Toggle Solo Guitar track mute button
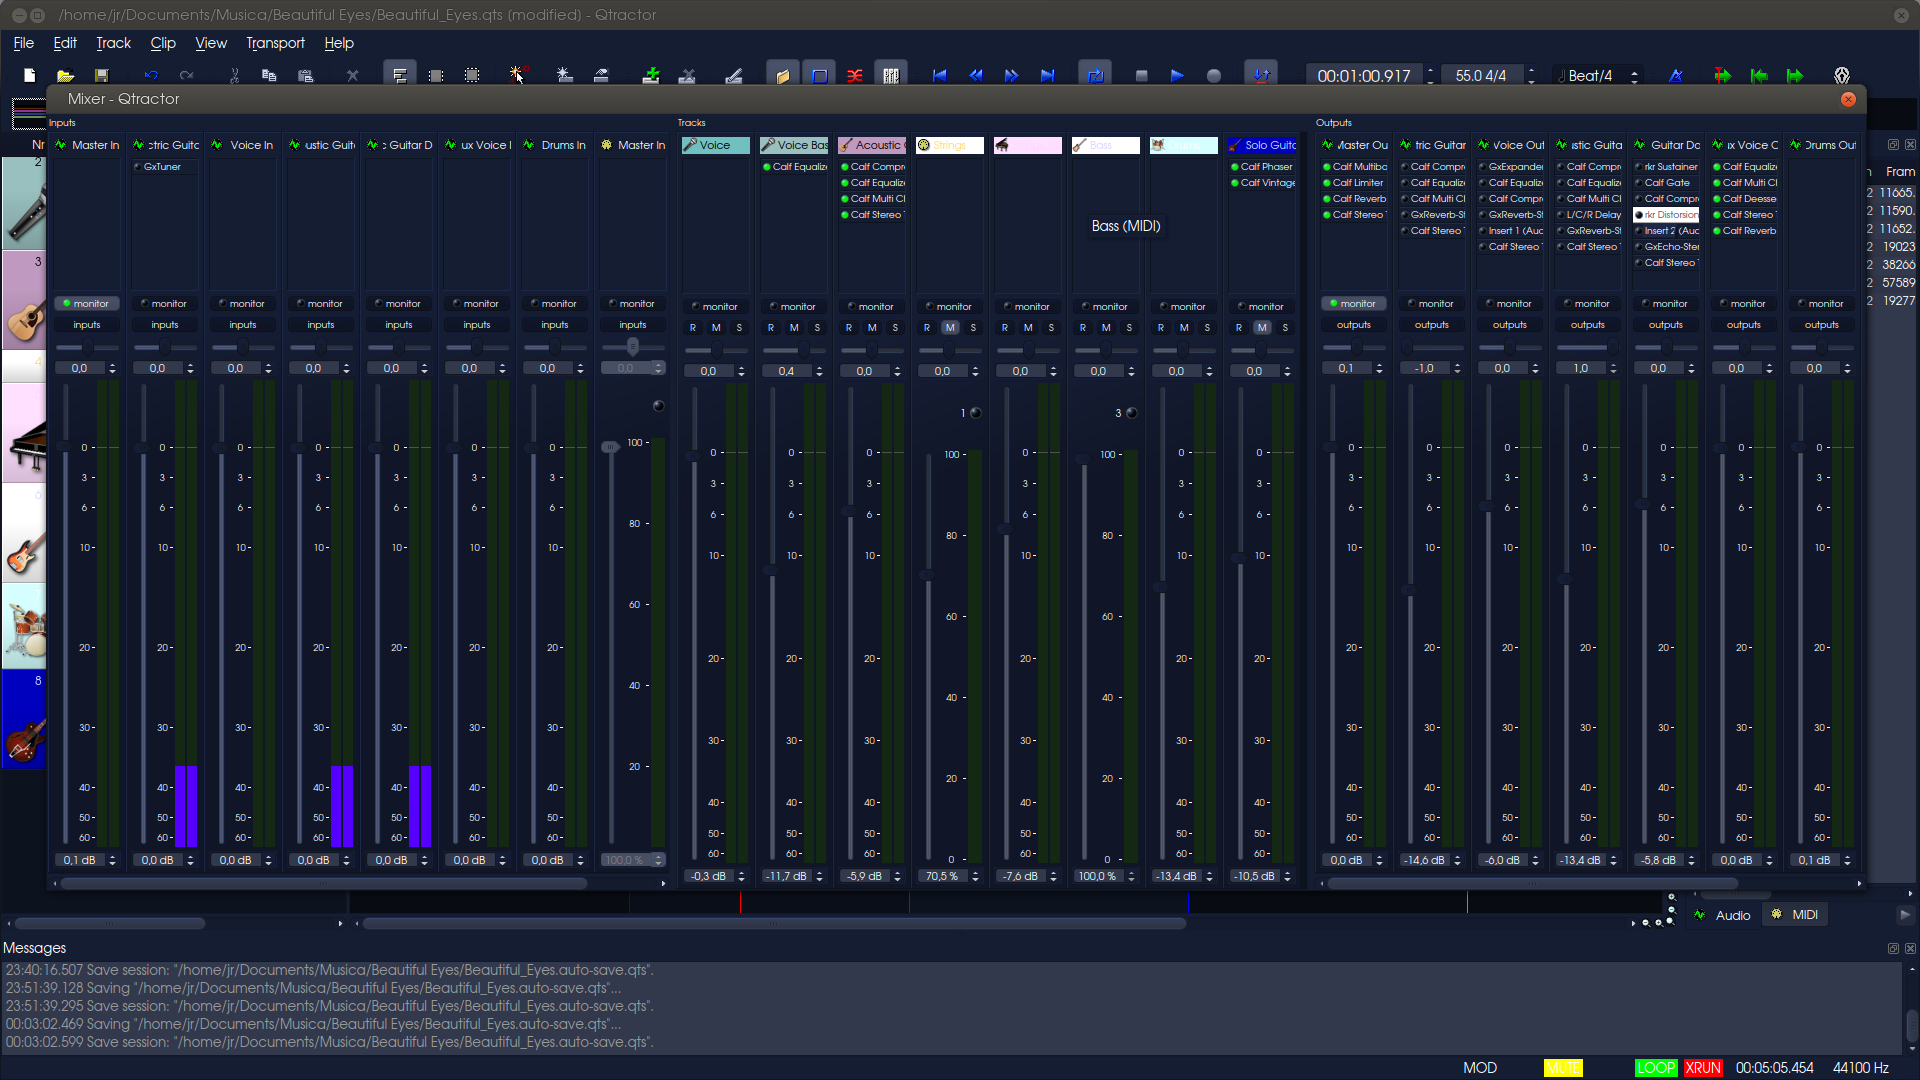The height and width of the screenshot is (1080, 1920). pos(1262,328)
